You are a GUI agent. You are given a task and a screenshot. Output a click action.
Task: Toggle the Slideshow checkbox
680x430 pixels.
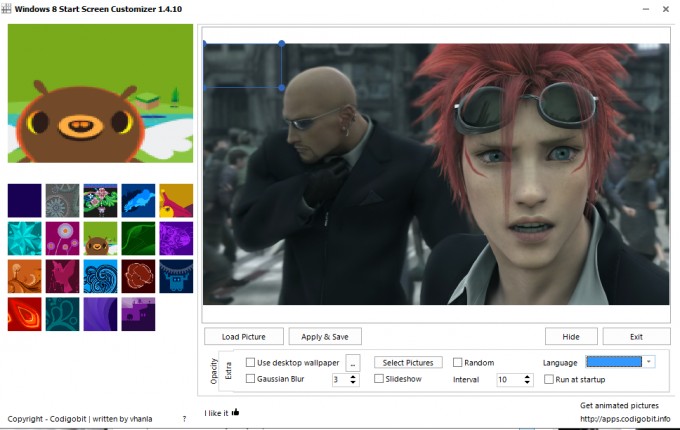click(x=379, y=378)
